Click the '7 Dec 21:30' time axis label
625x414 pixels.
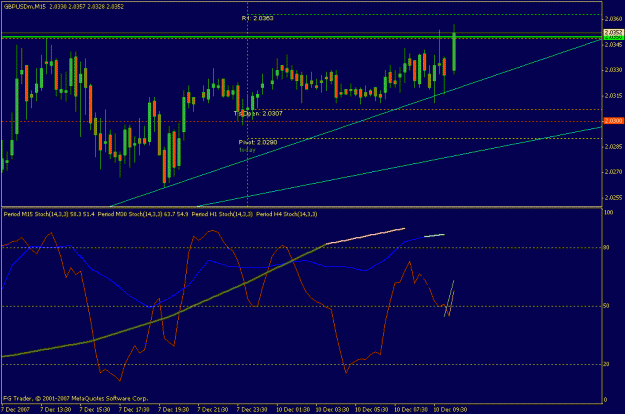click(213, 410)
